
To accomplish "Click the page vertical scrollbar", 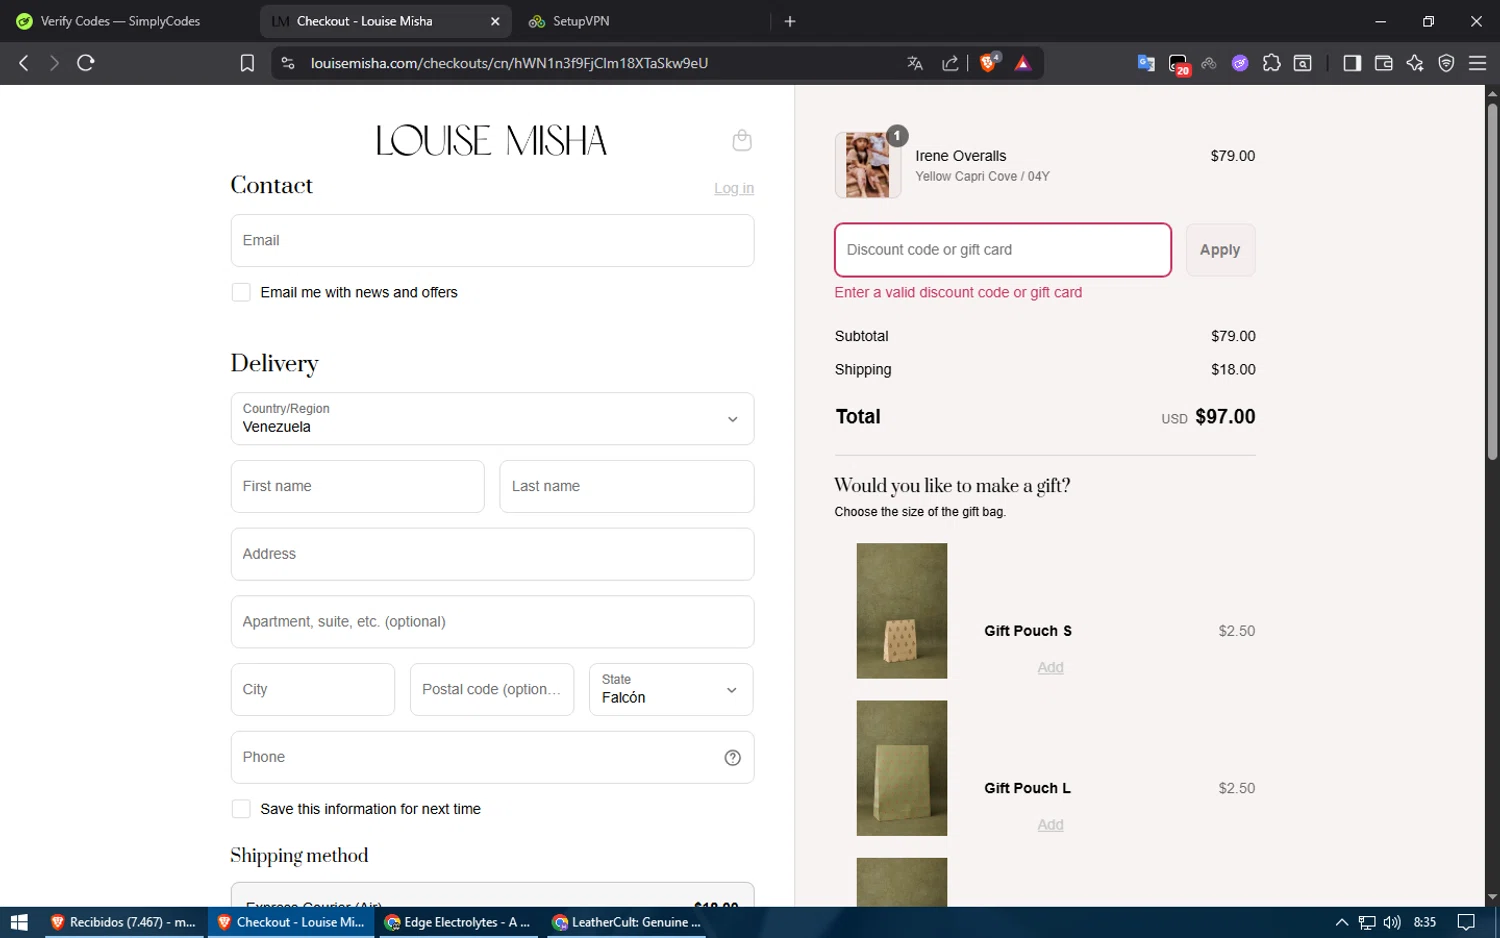I will (x=1492, y=280).
